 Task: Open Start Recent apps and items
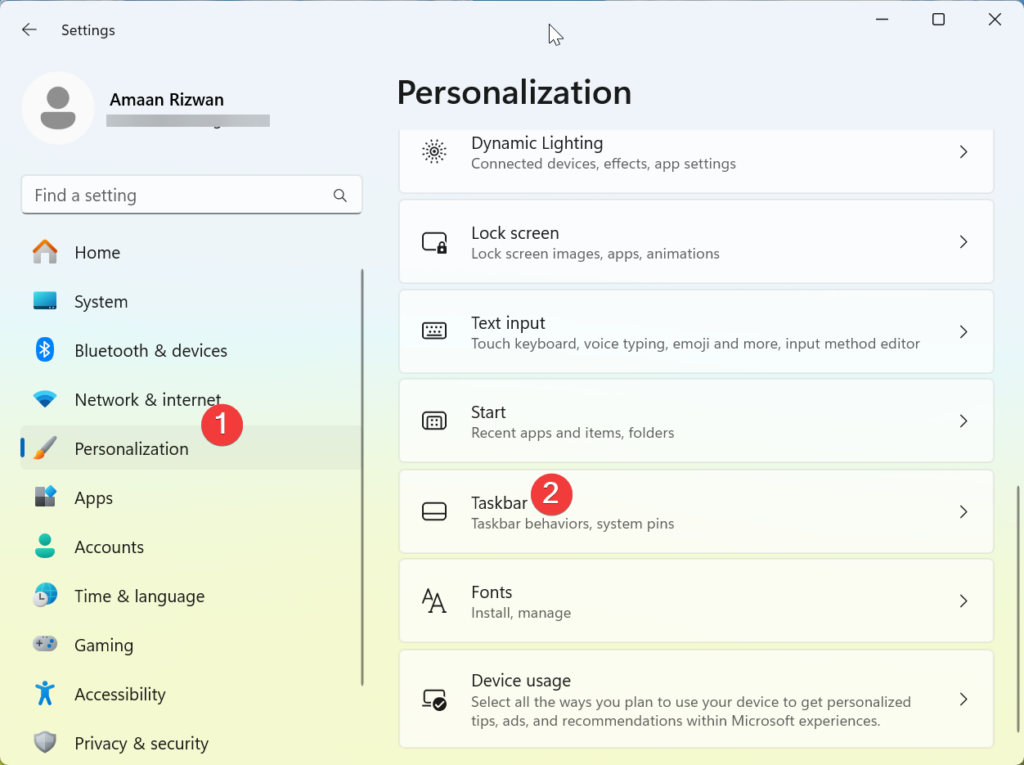pyautogui.click(x=696, y=421)
